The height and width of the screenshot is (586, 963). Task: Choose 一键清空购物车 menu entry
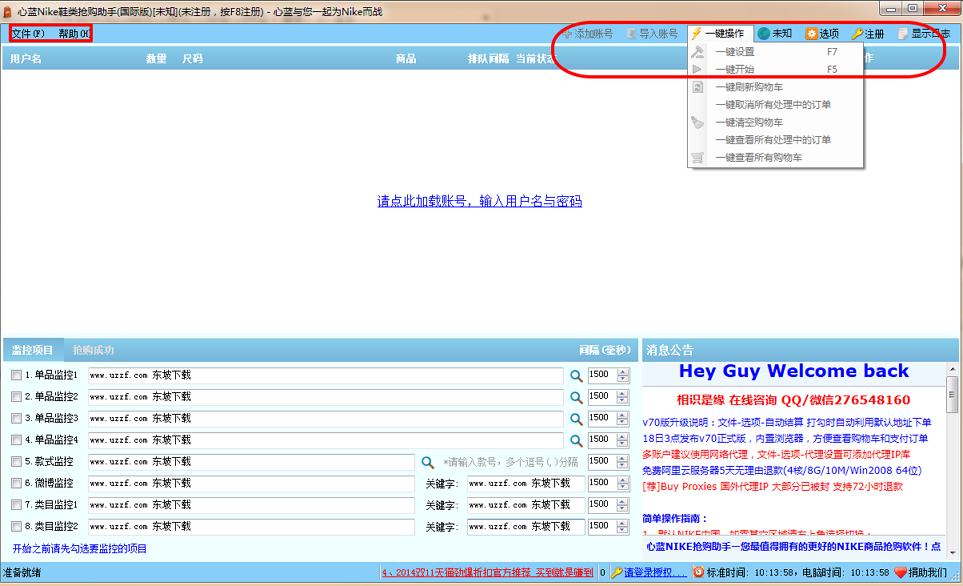coord(775,122)
